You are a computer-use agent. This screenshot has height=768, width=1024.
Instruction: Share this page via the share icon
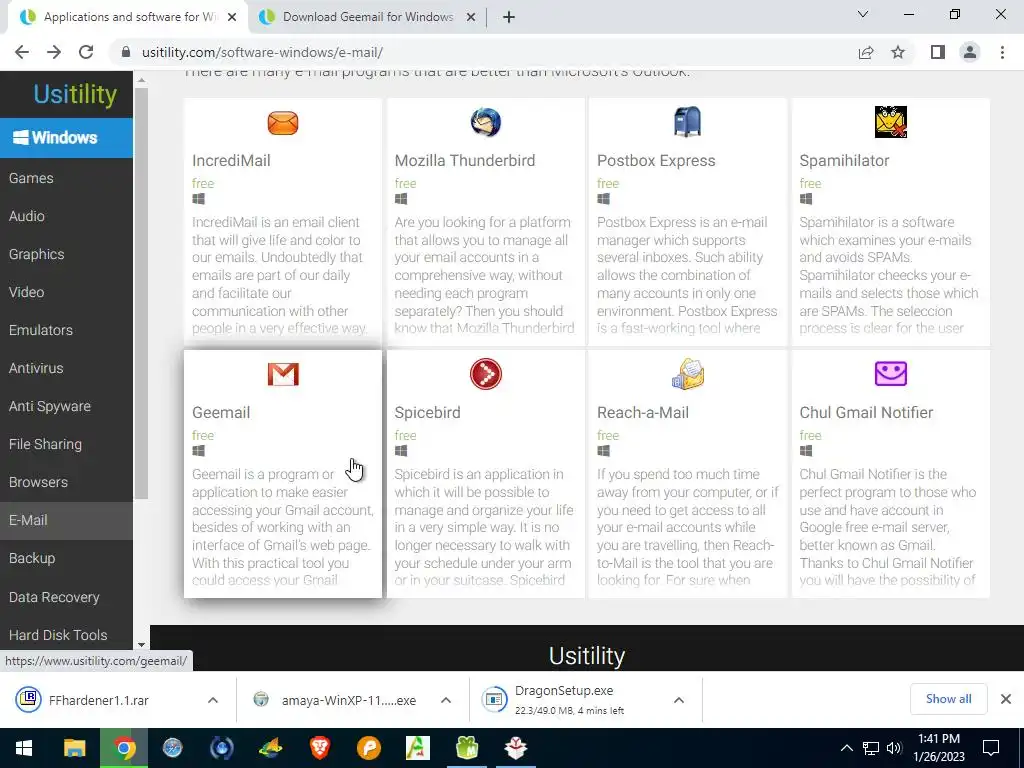tap(866, 52)
